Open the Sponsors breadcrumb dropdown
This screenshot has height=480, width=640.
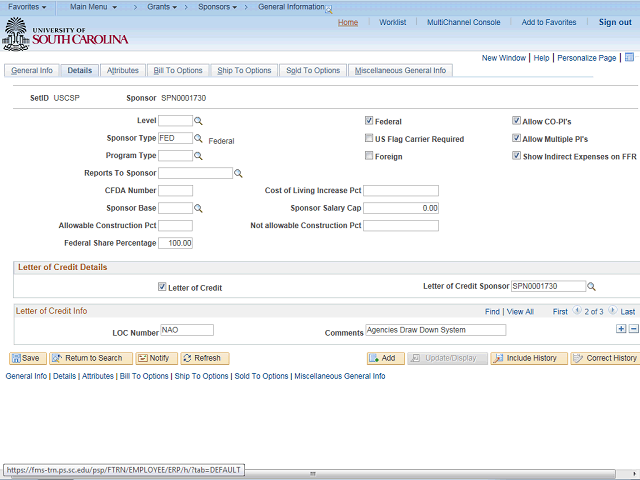coord(217,7)
